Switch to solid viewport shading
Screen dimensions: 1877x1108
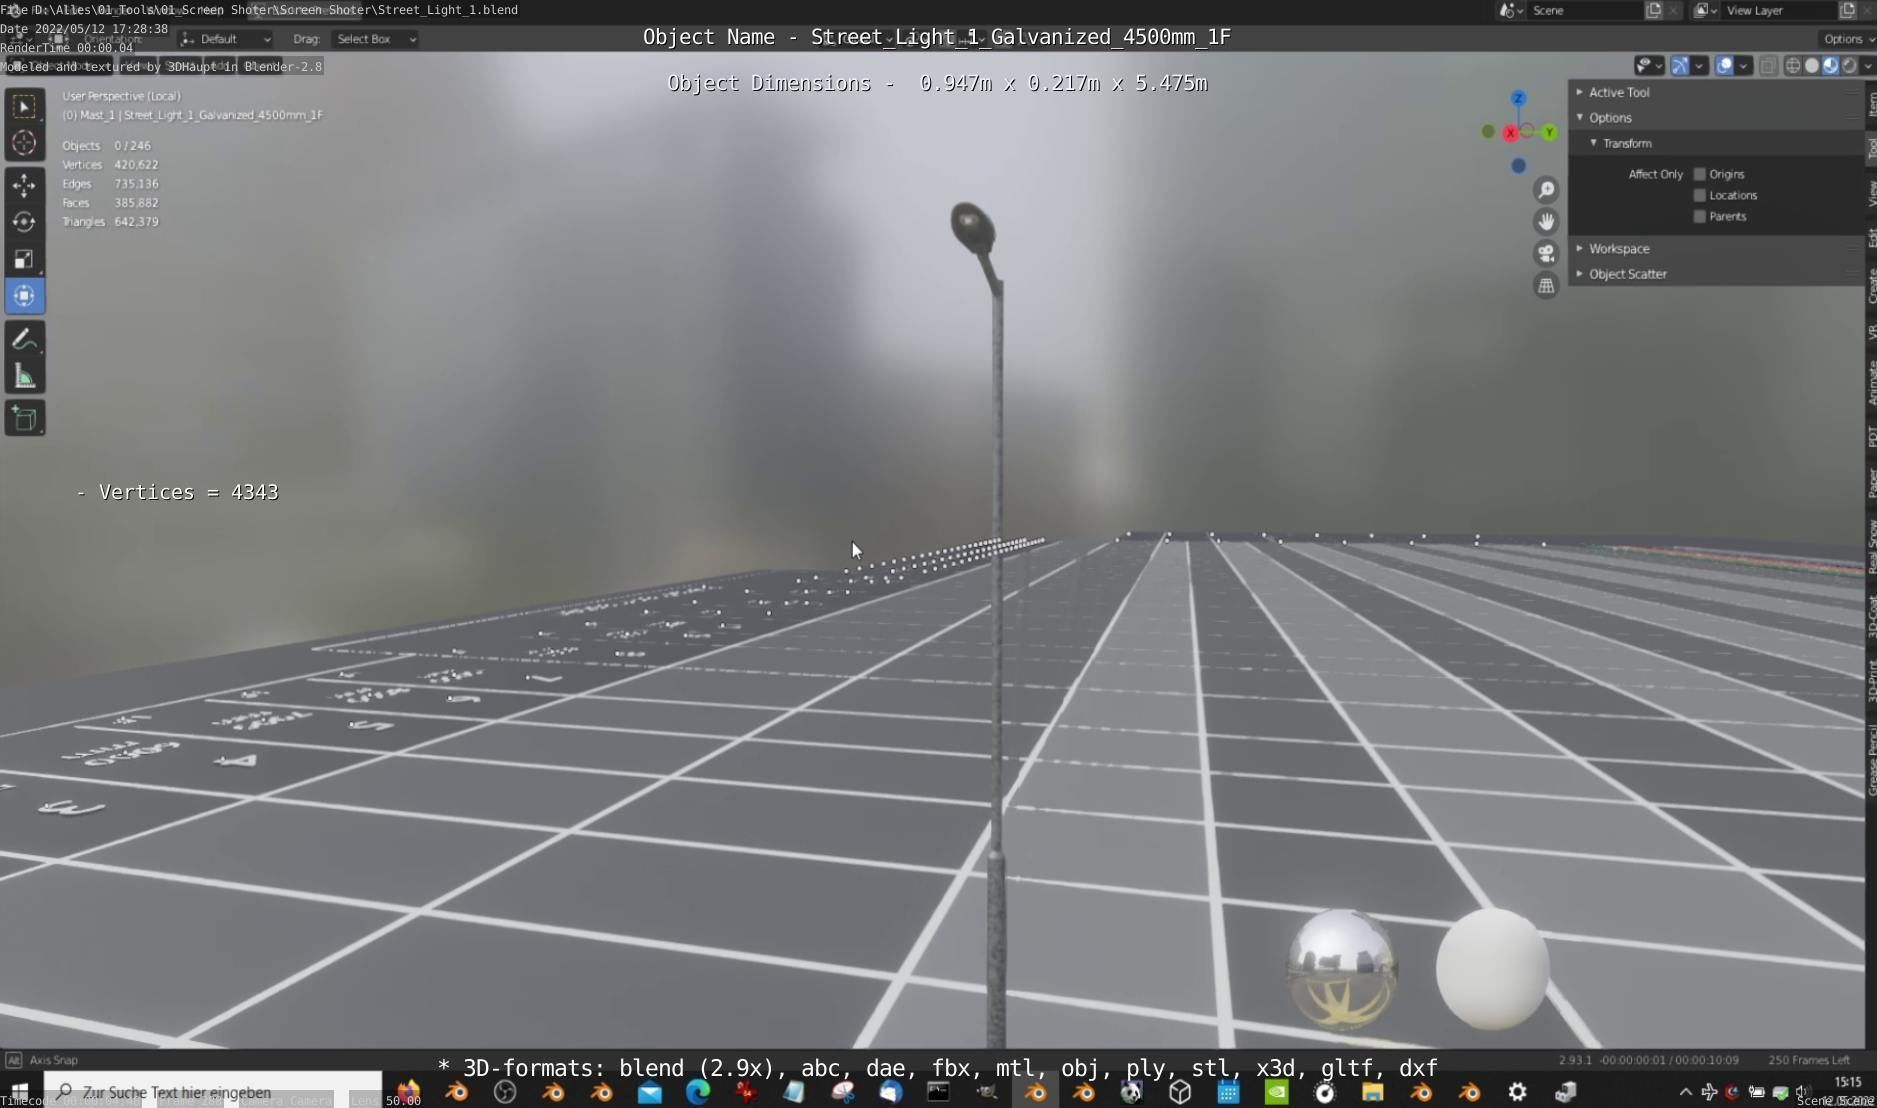click(x=1812, y=66)
